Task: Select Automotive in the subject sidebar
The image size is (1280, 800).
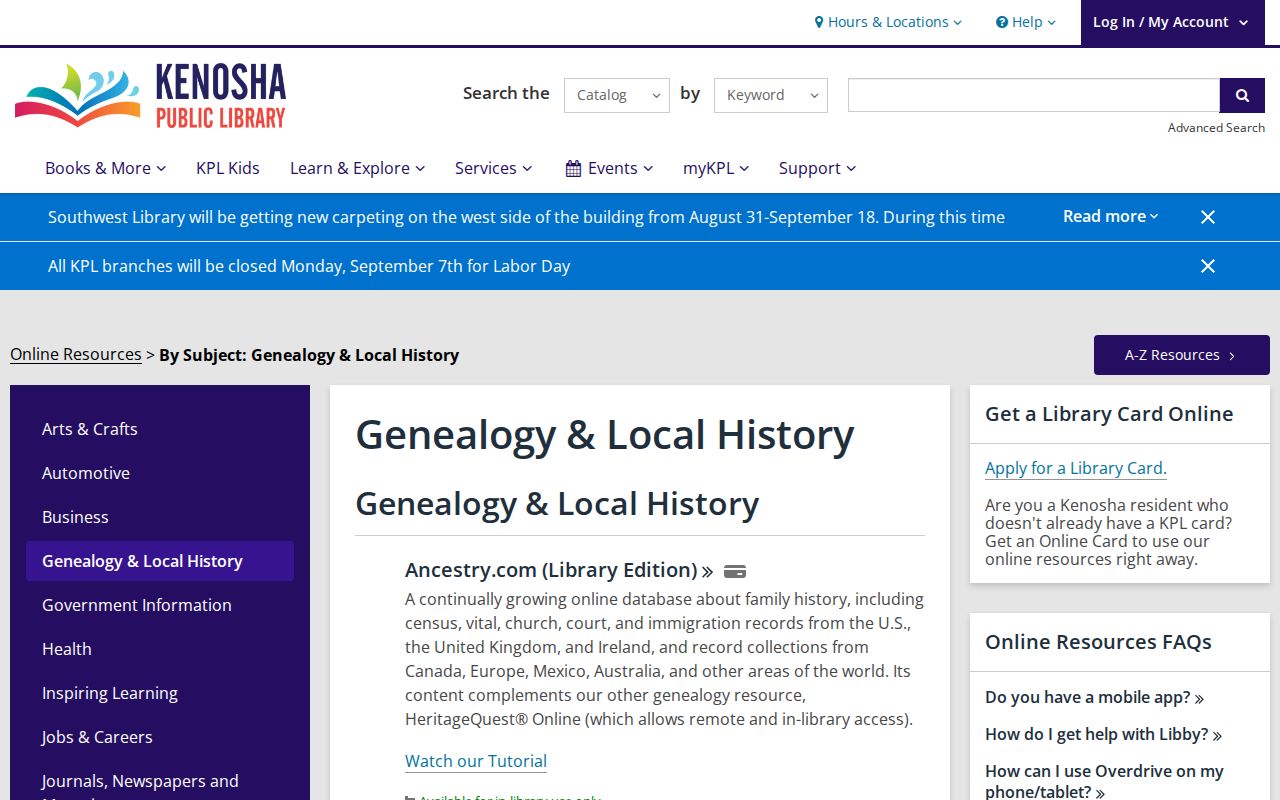Action: 160,473
